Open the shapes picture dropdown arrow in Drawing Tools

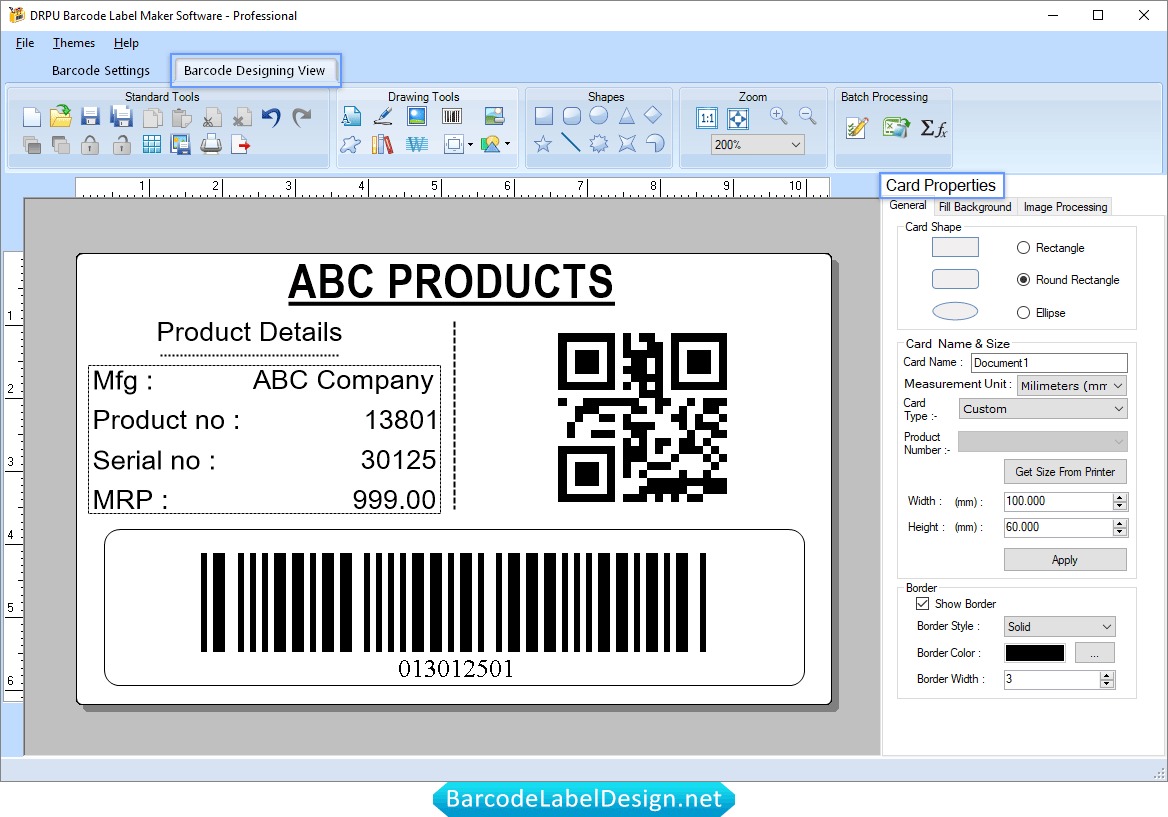pos(507,144)
